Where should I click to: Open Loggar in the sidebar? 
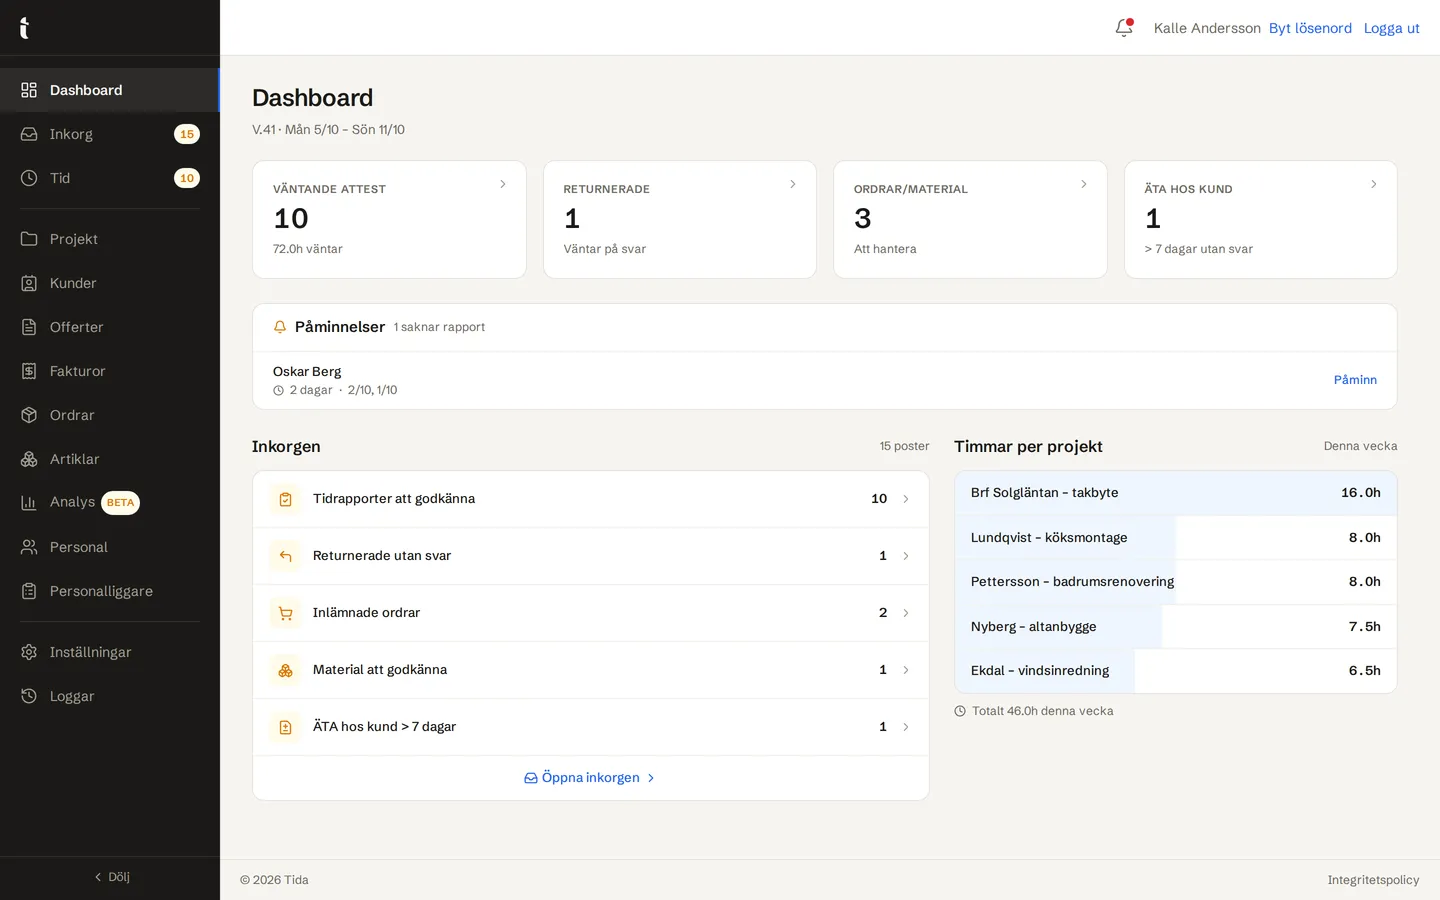[110, 696]
